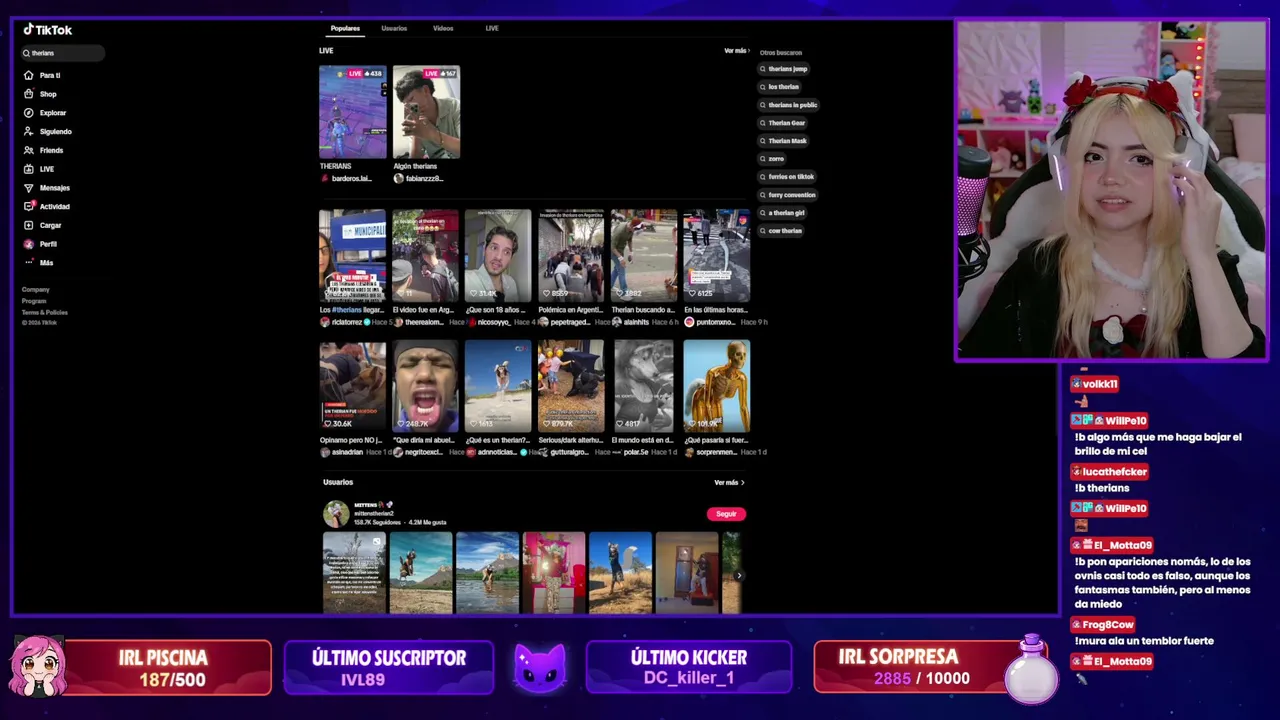This screenshot has height=720, width=1280.
Task: Click heart icon on 248.7K video
Action: [400, 424]
